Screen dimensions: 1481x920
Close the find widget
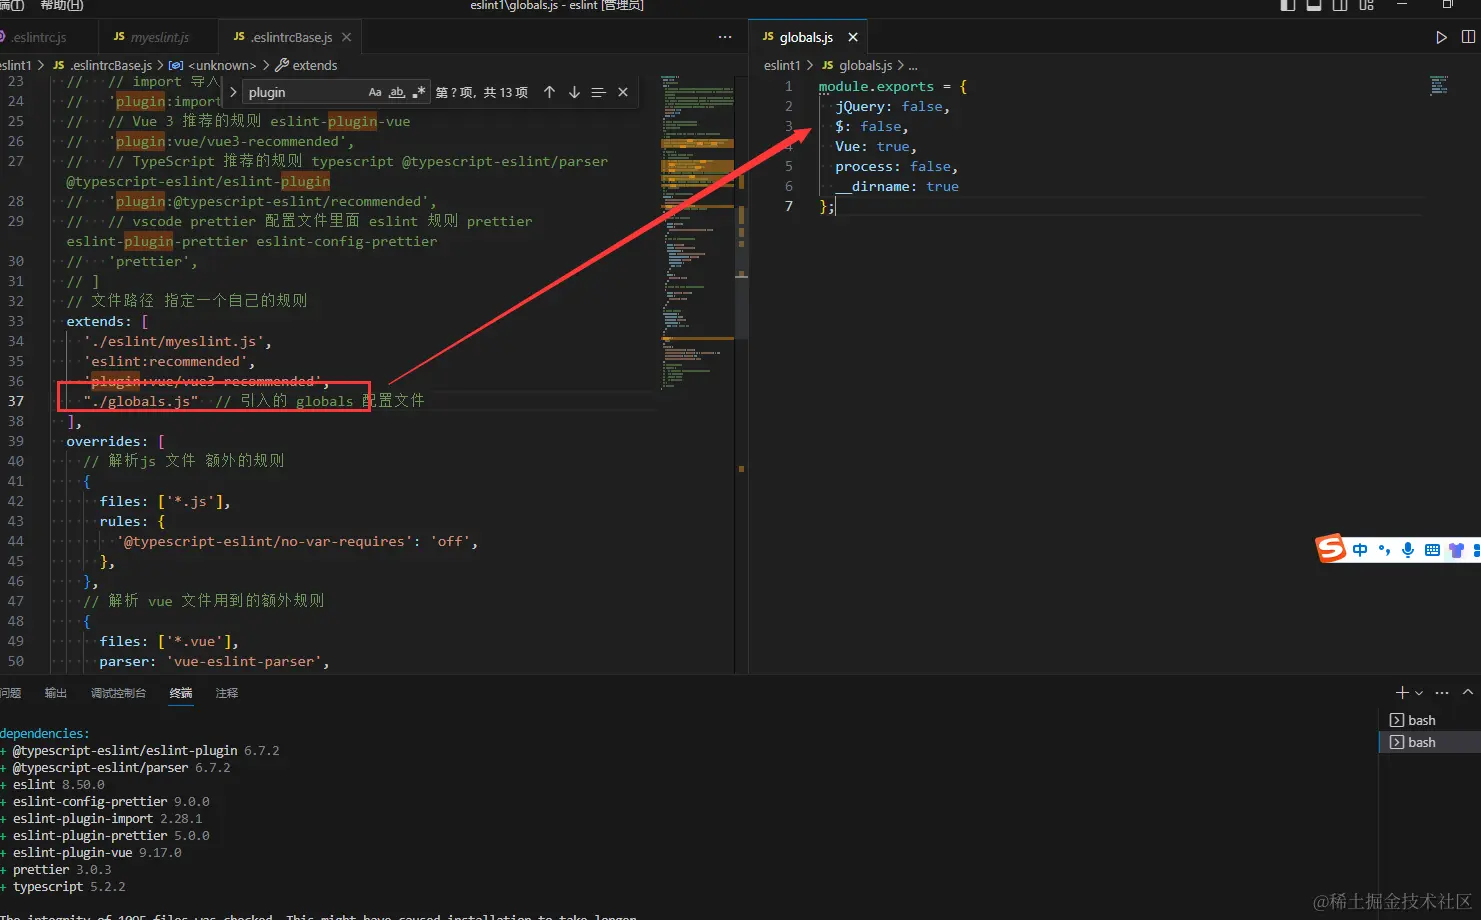[623, 92]
